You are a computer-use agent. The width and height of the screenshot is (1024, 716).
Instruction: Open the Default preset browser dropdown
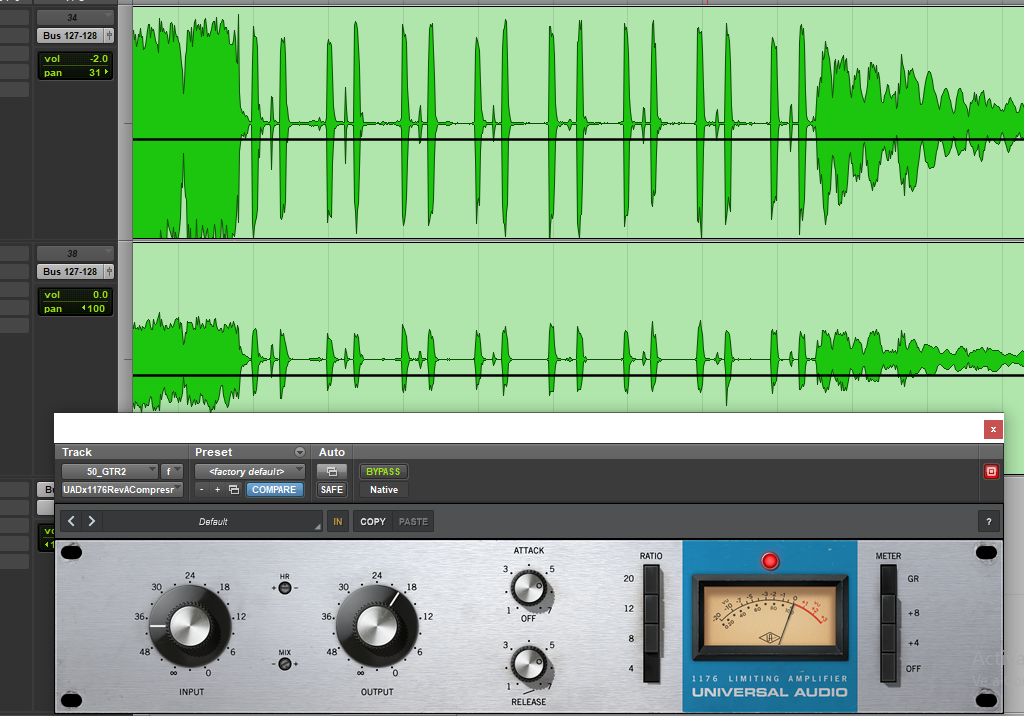[x=213, y=521]
